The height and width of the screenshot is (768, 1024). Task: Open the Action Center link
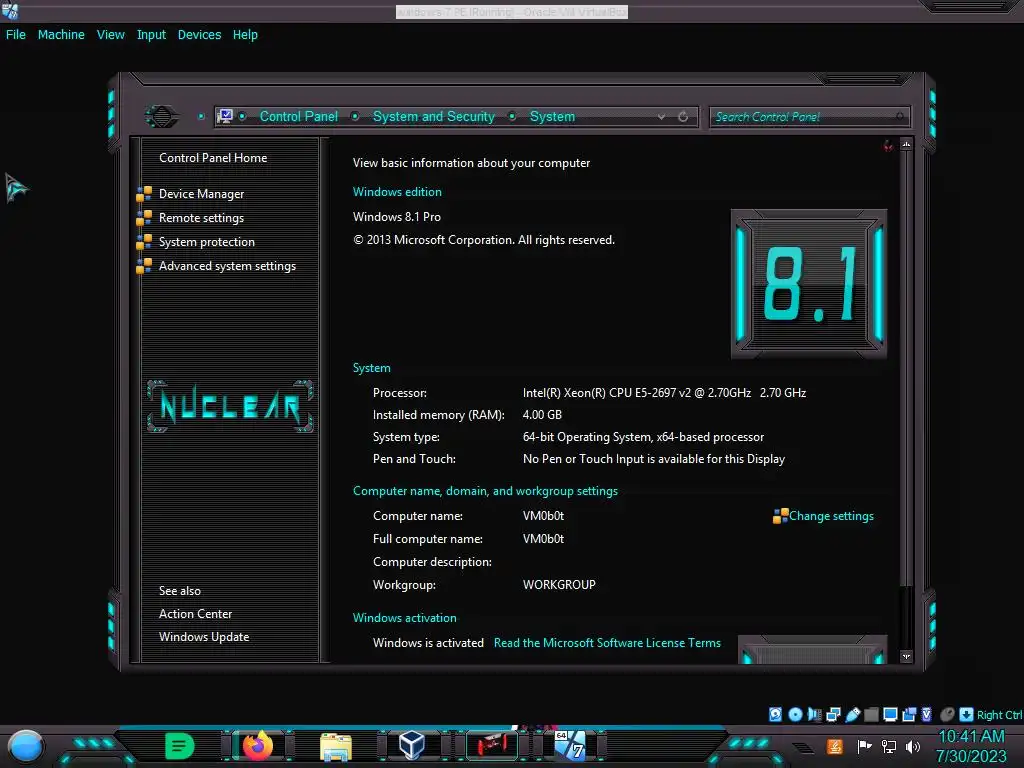point(195,614)
